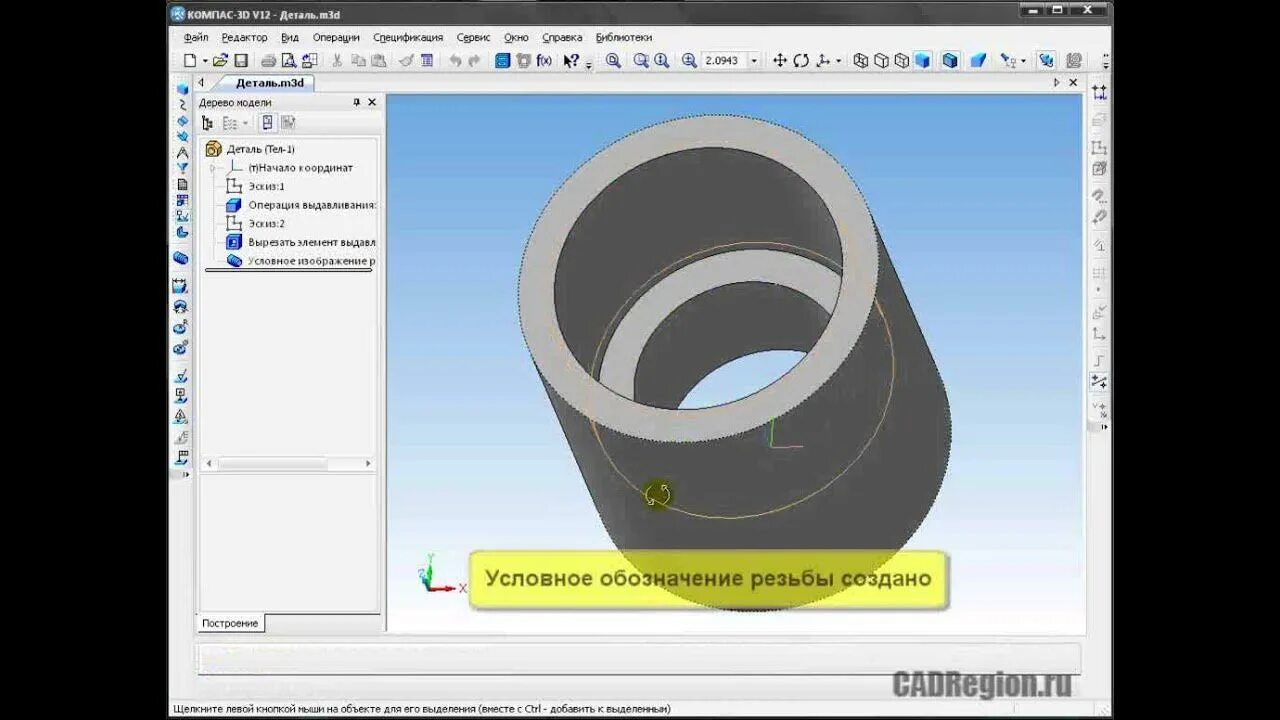Select the Деталь (Тел-1) root node
The width and height of the screenshot is (1280, 720).
260,149
